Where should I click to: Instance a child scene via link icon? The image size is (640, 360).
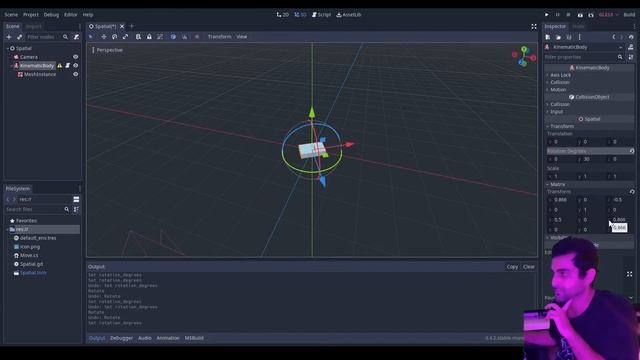[20, 37]
